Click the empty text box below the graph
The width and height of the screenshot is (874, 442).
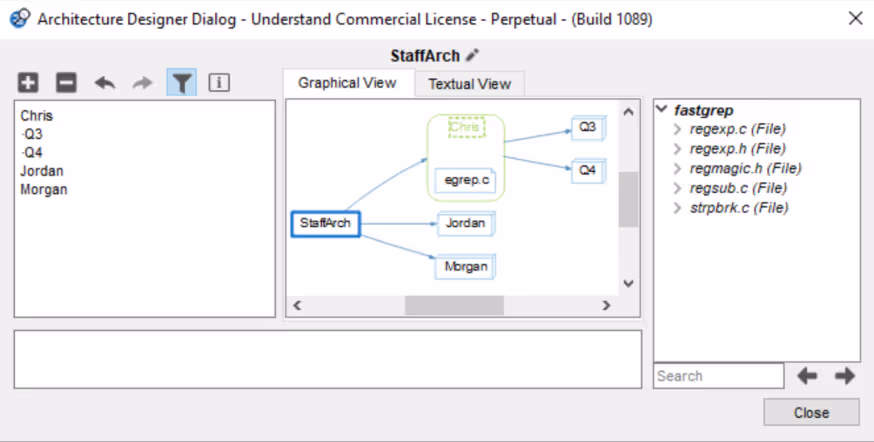pos(328,360)
